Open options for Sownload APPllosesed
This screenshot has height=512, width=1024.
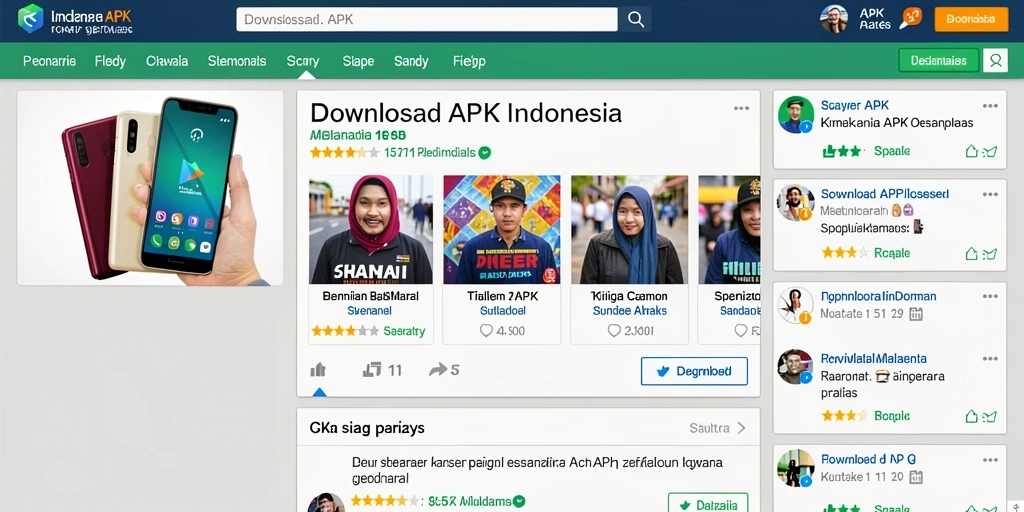click(990, 194)
